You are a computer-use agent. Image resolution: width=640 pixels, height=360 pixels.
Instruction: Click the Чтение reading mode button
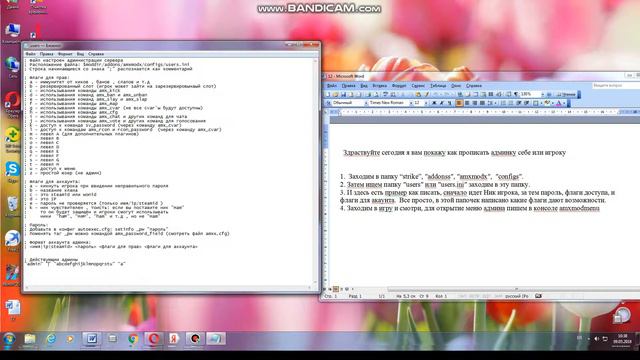[x=566, y=94]
